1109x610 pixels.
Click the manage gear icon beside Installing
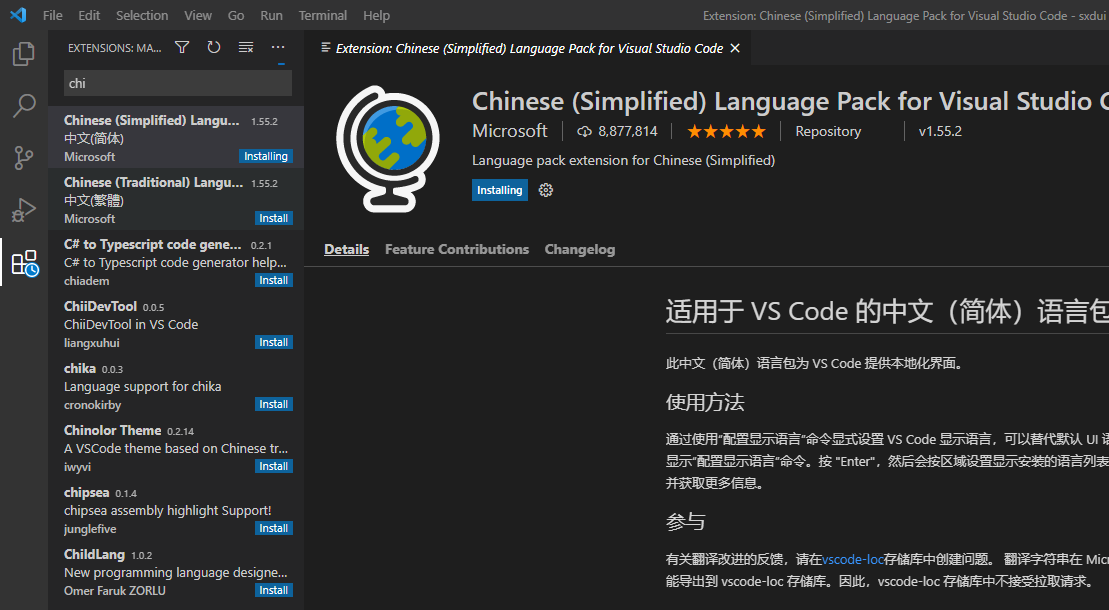coord(545,190)
